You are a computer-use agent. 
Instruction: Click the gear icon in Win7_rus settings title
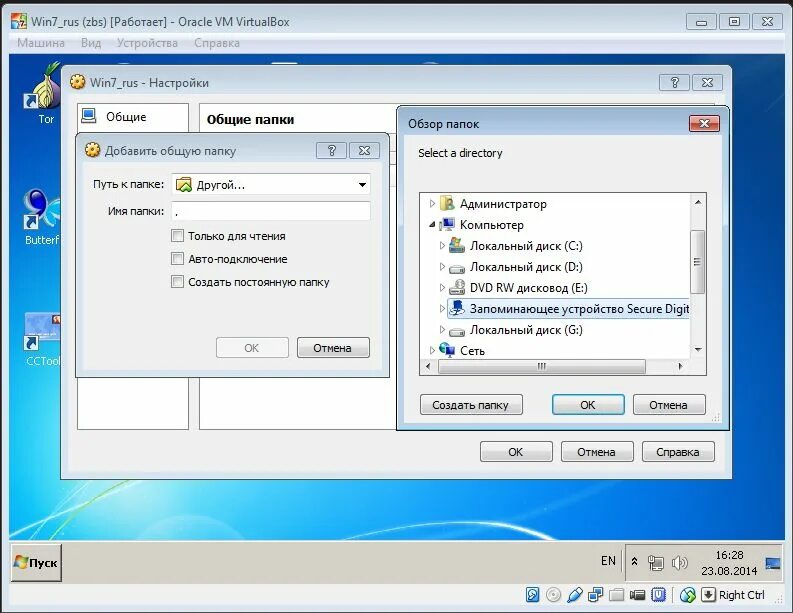point(77,82)
